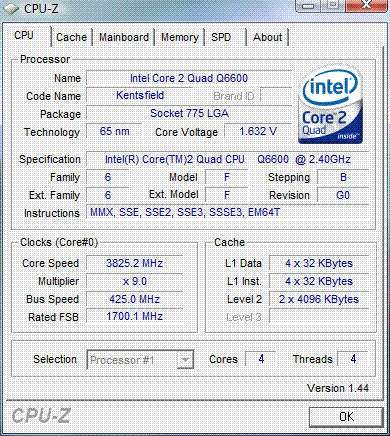Click the processor Name field Q6600

[189, 78]
